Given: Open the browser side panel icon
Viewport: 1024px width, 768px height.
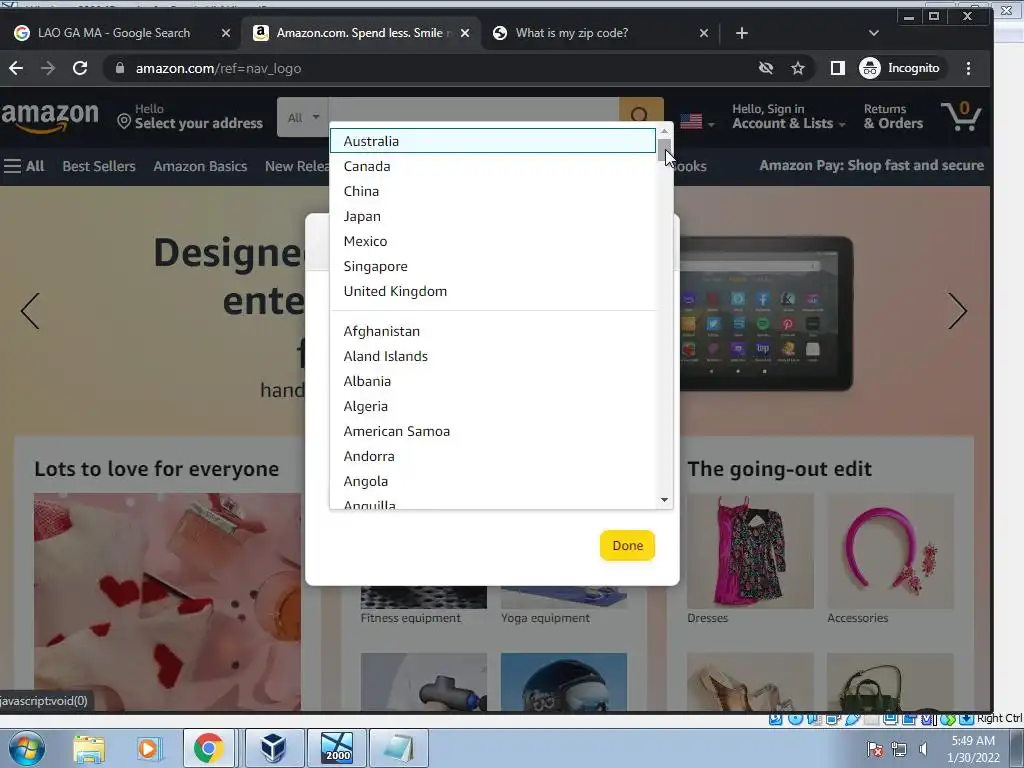Looking at the screenshot, I should [x=837, y=68].
